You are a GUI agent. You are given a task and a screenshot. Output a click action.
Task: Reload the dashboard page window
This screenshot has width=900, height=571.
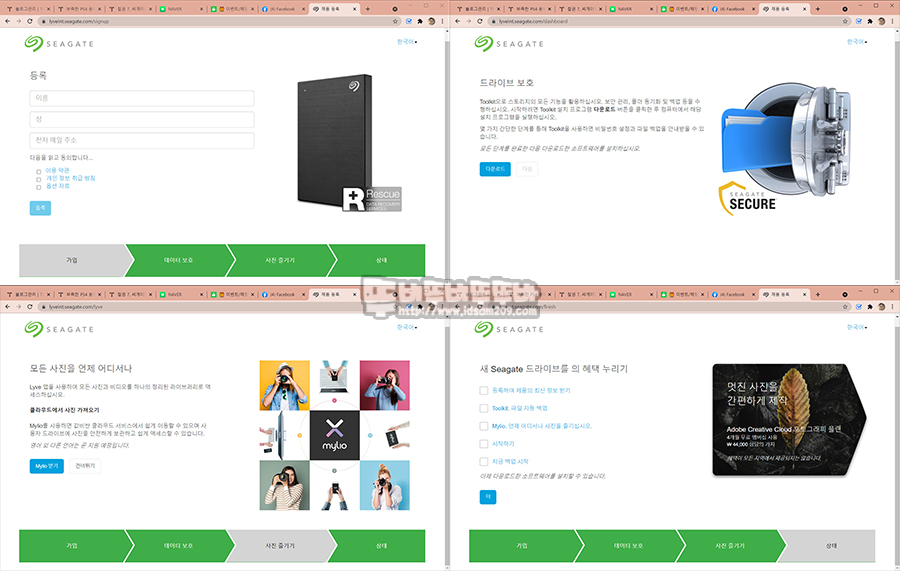tap(480, 21)
